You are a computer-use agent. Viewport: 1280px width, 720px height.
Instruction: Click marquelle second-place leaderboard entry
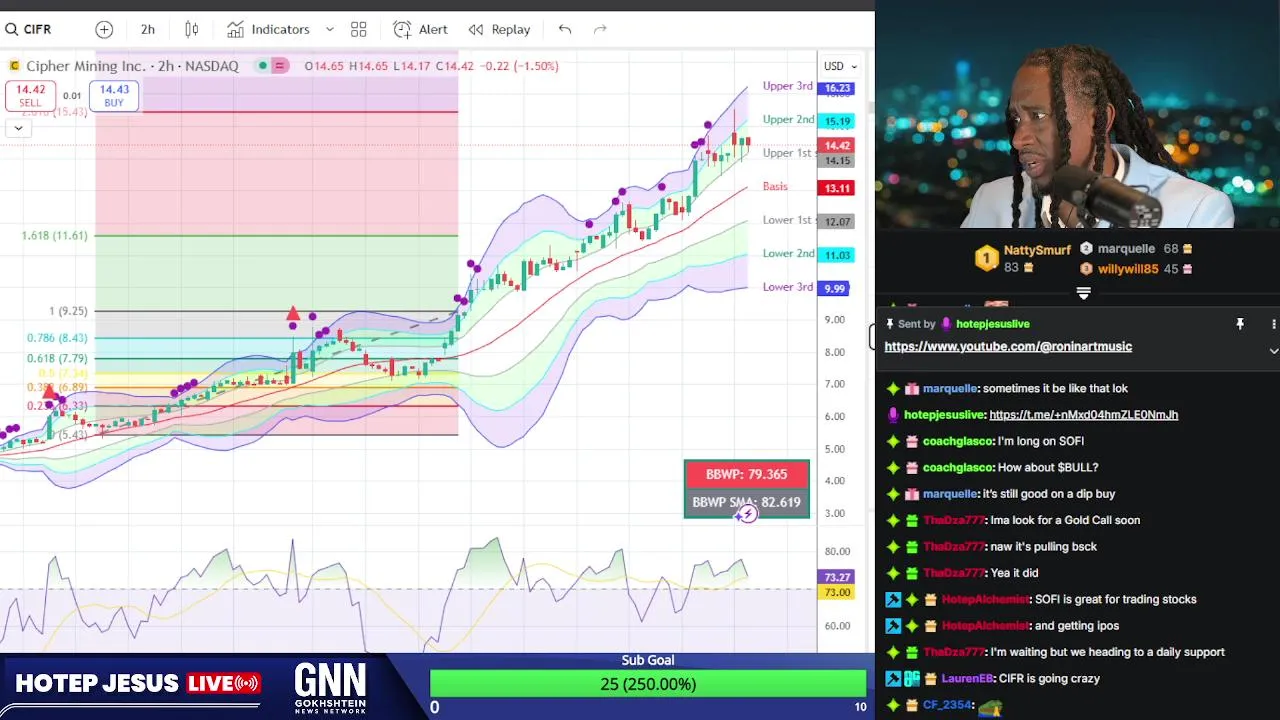tap(1136, 248)
